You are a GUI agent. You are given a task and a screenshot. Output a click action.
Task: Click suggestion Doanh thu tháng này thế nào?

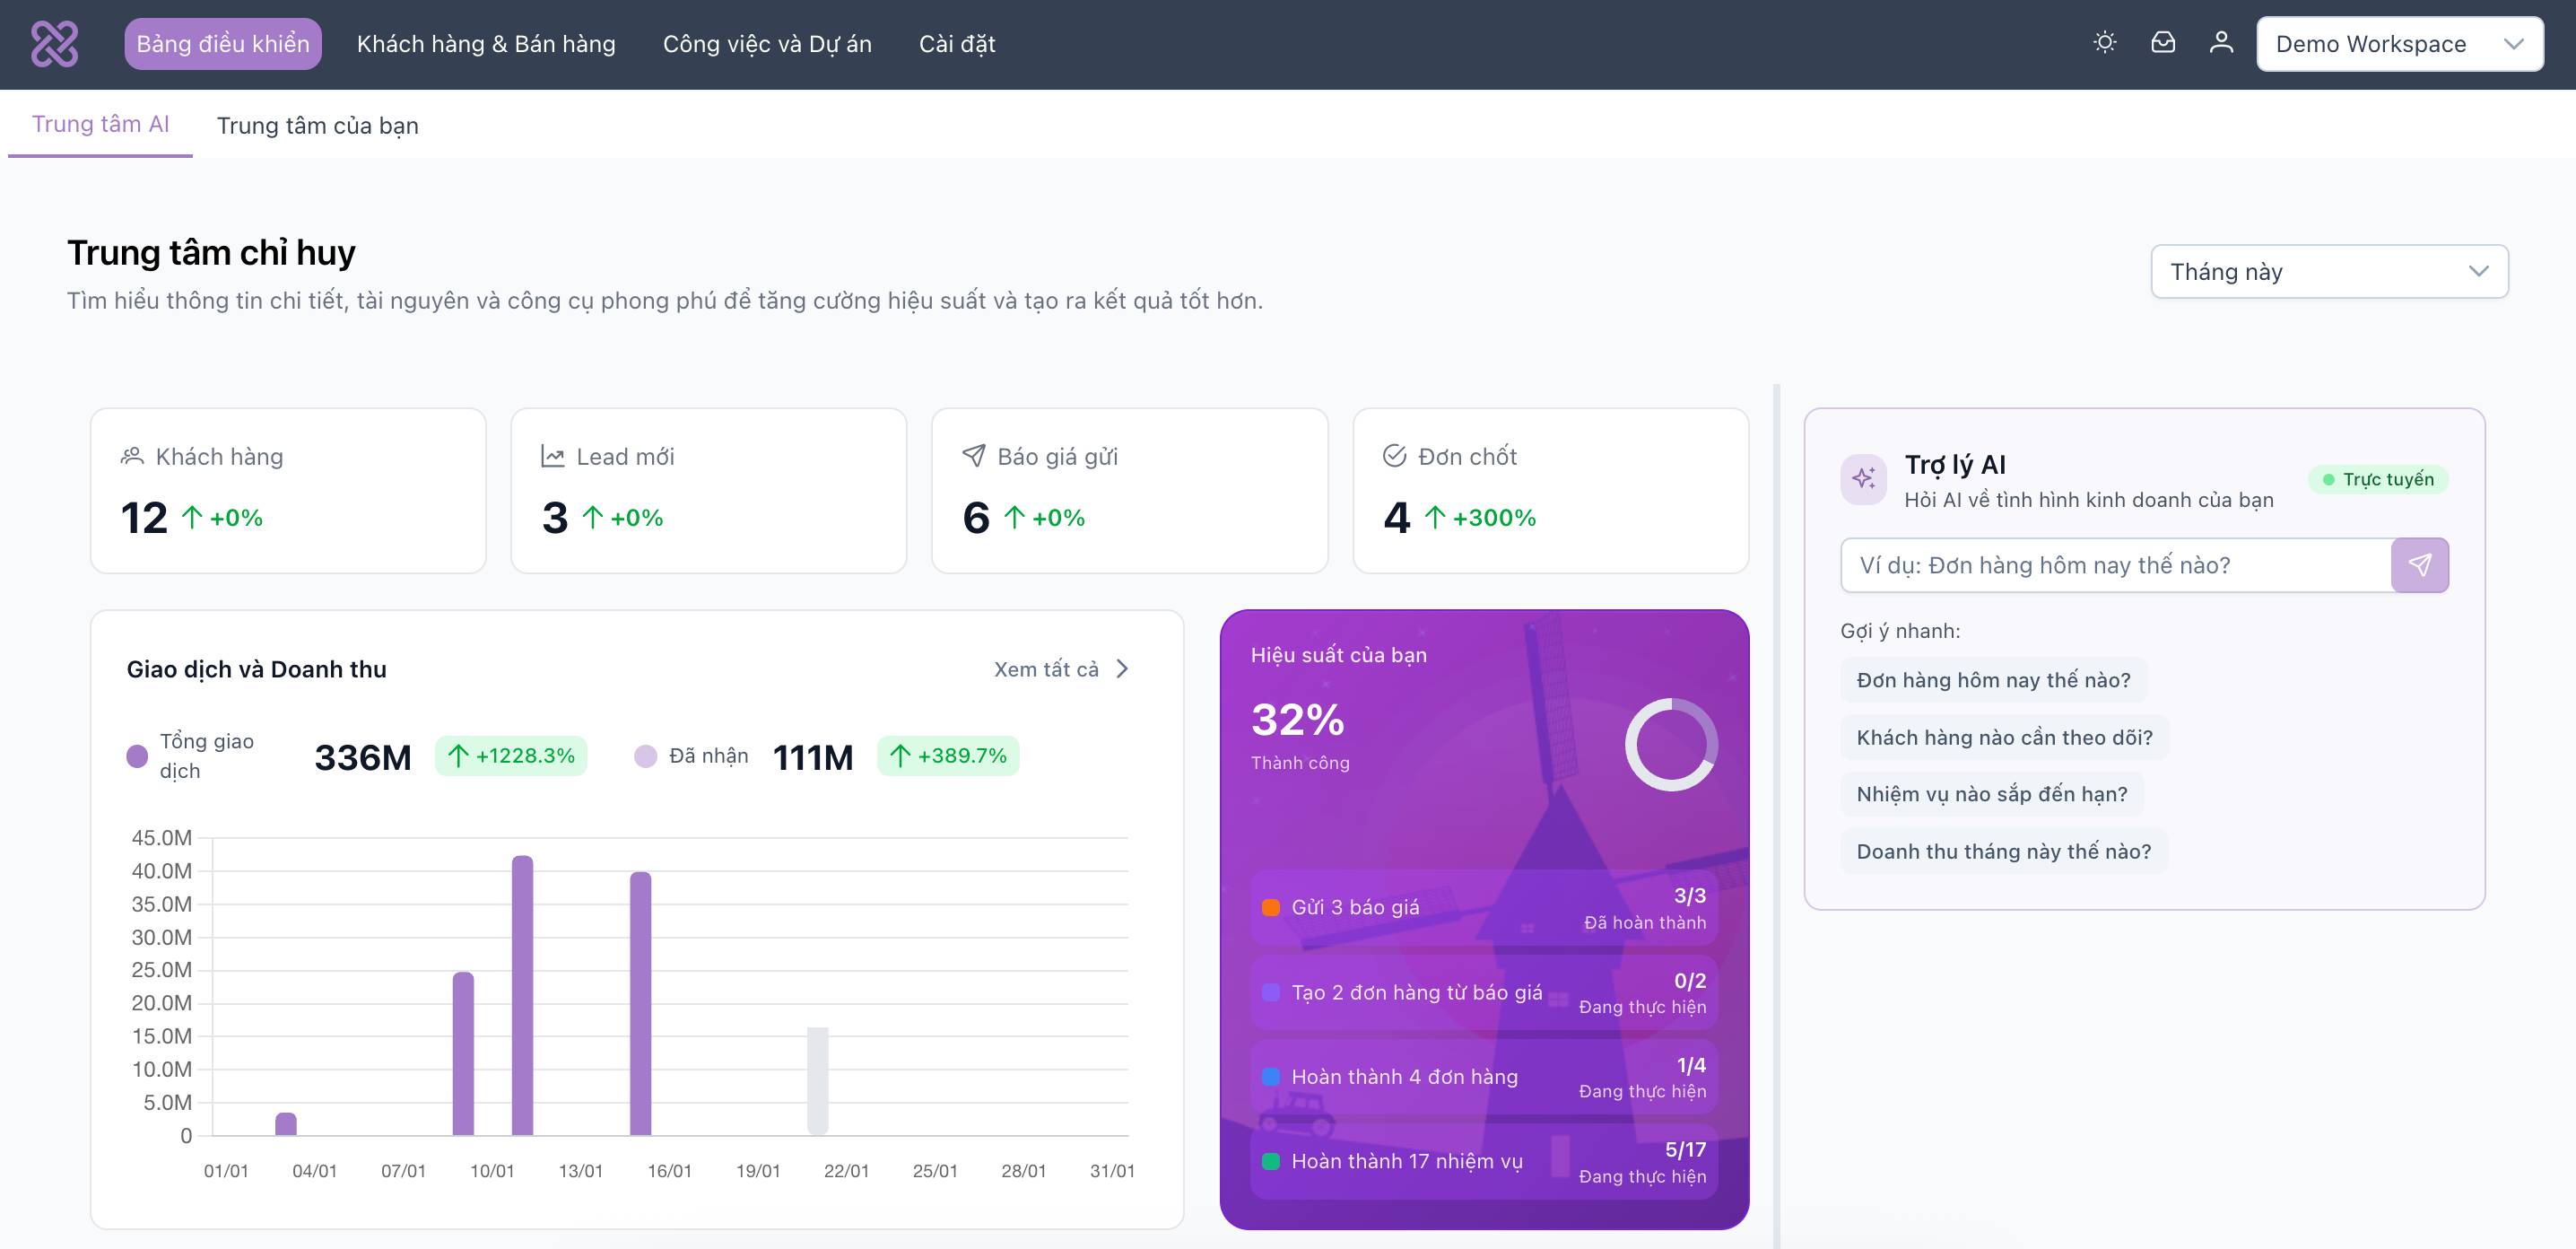click(2003, 850)
